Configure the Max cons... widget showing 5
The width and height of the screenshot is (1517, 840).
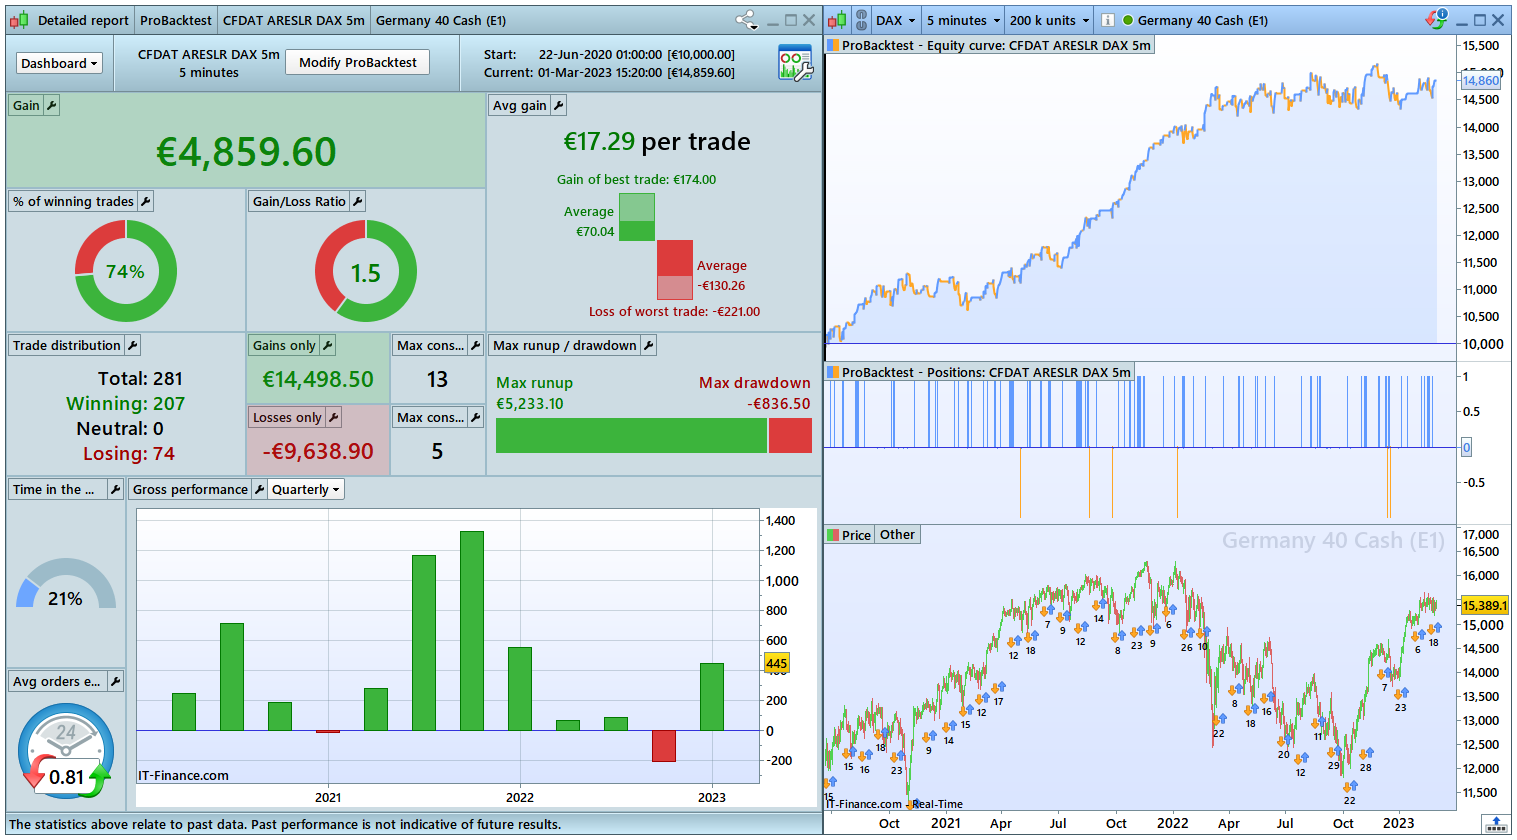click(x=476, y=417)
